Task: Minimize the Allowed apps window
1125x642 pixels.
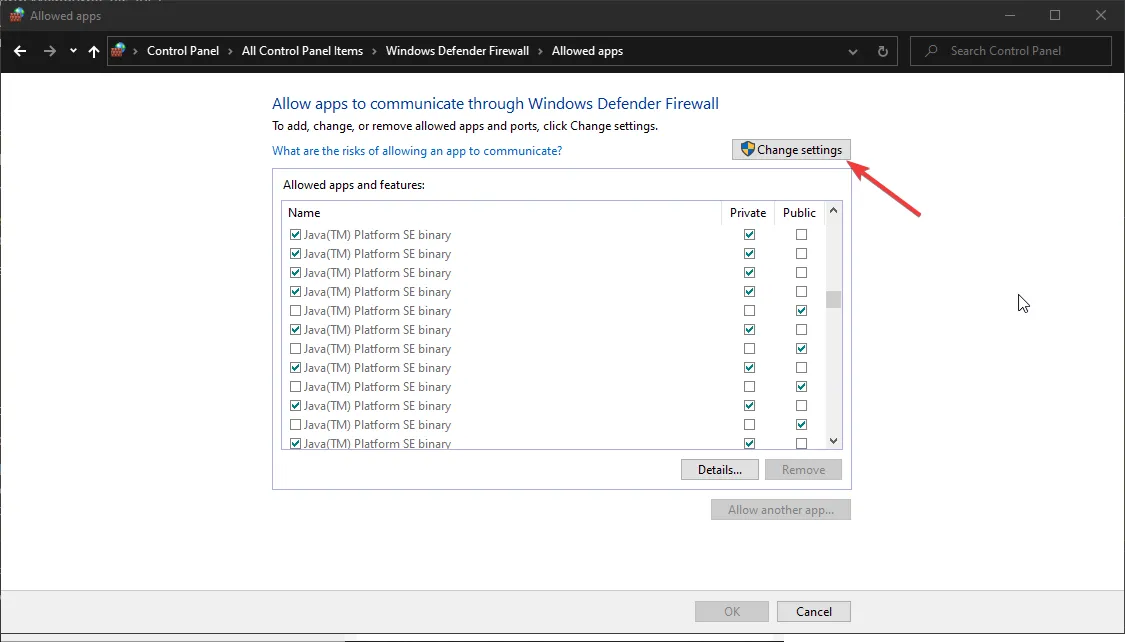Action: (1009, 15)
